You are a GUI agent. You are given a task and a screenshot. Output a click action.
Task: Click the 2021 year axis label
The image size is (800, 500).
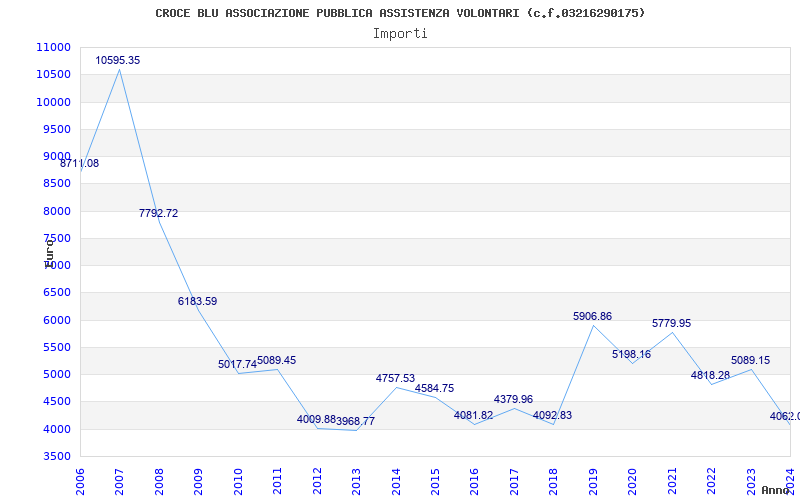[x=672, y=482]
